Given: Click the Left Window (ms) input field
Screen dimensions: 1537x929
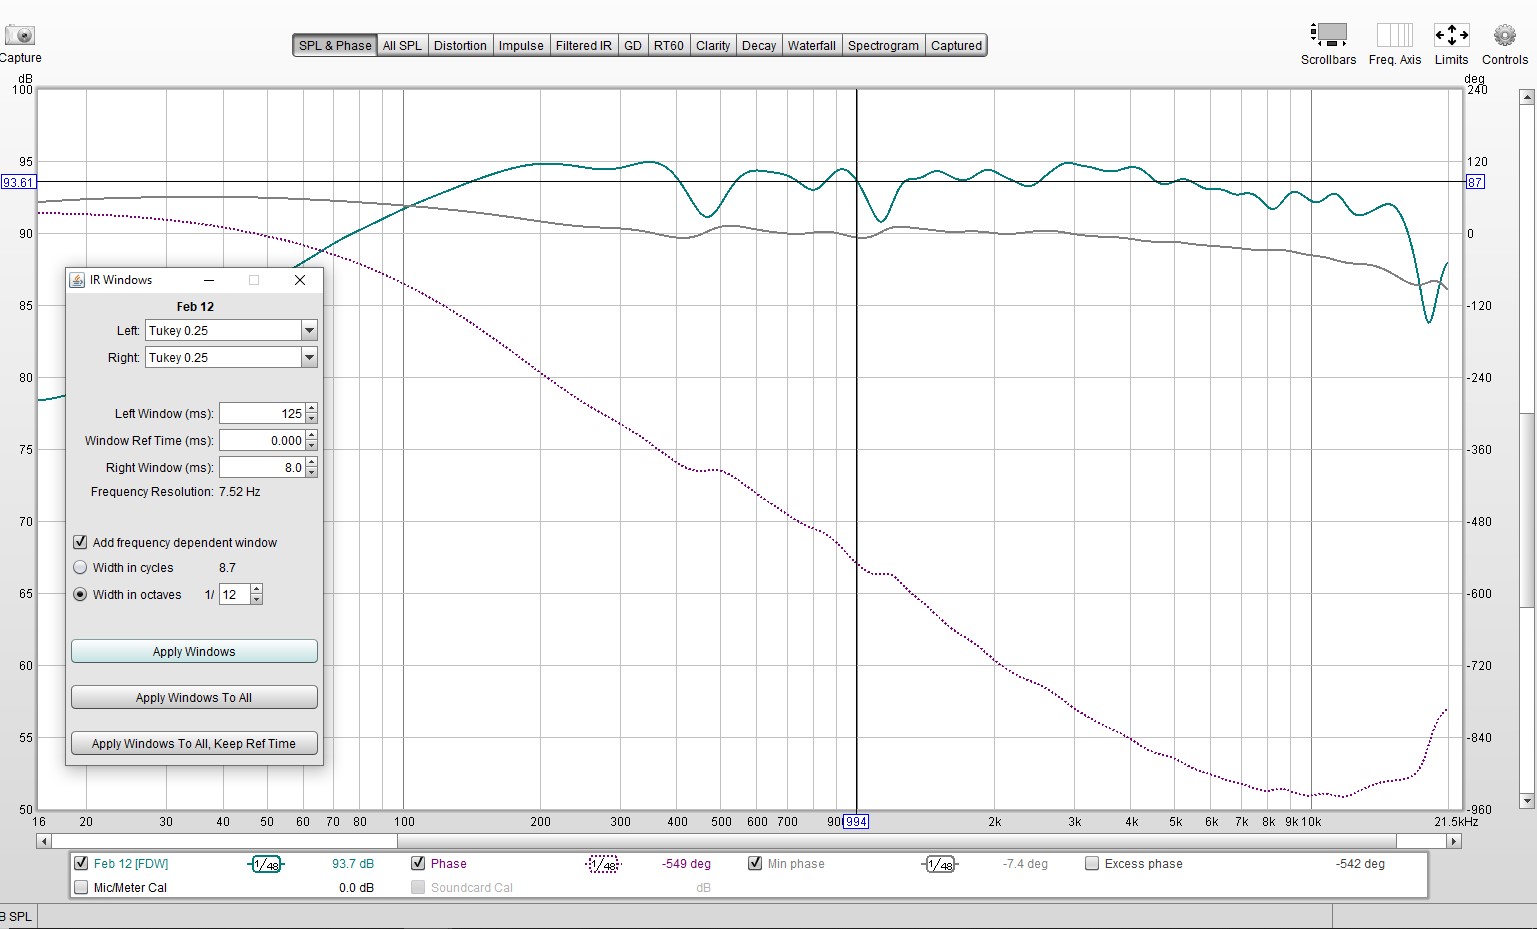Looking at the screenshot, I should click(262, 413).
